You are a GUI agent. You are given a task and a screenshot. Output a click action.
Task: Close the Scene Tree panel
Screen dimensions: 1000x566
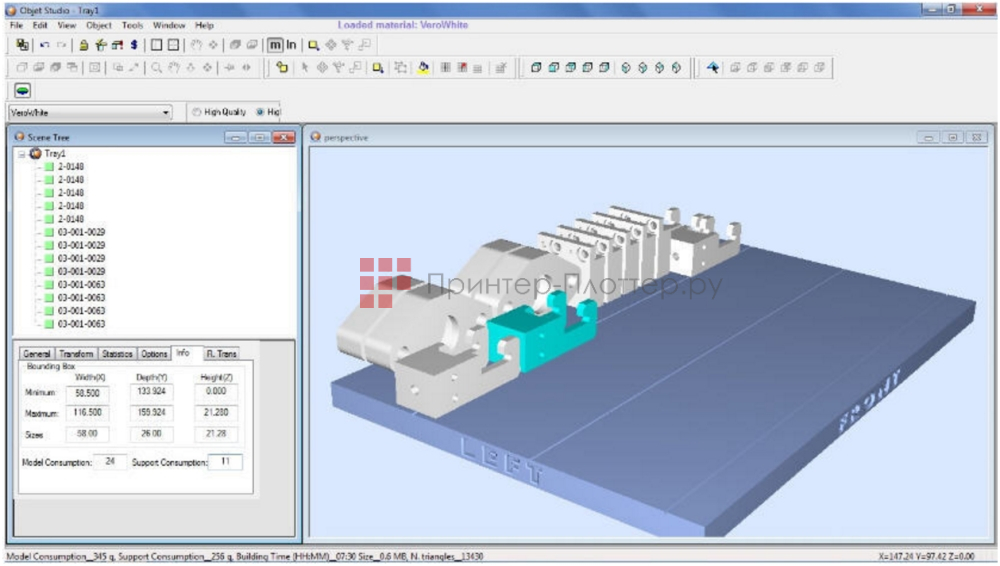pyautogui.click(x=283, y=137)
